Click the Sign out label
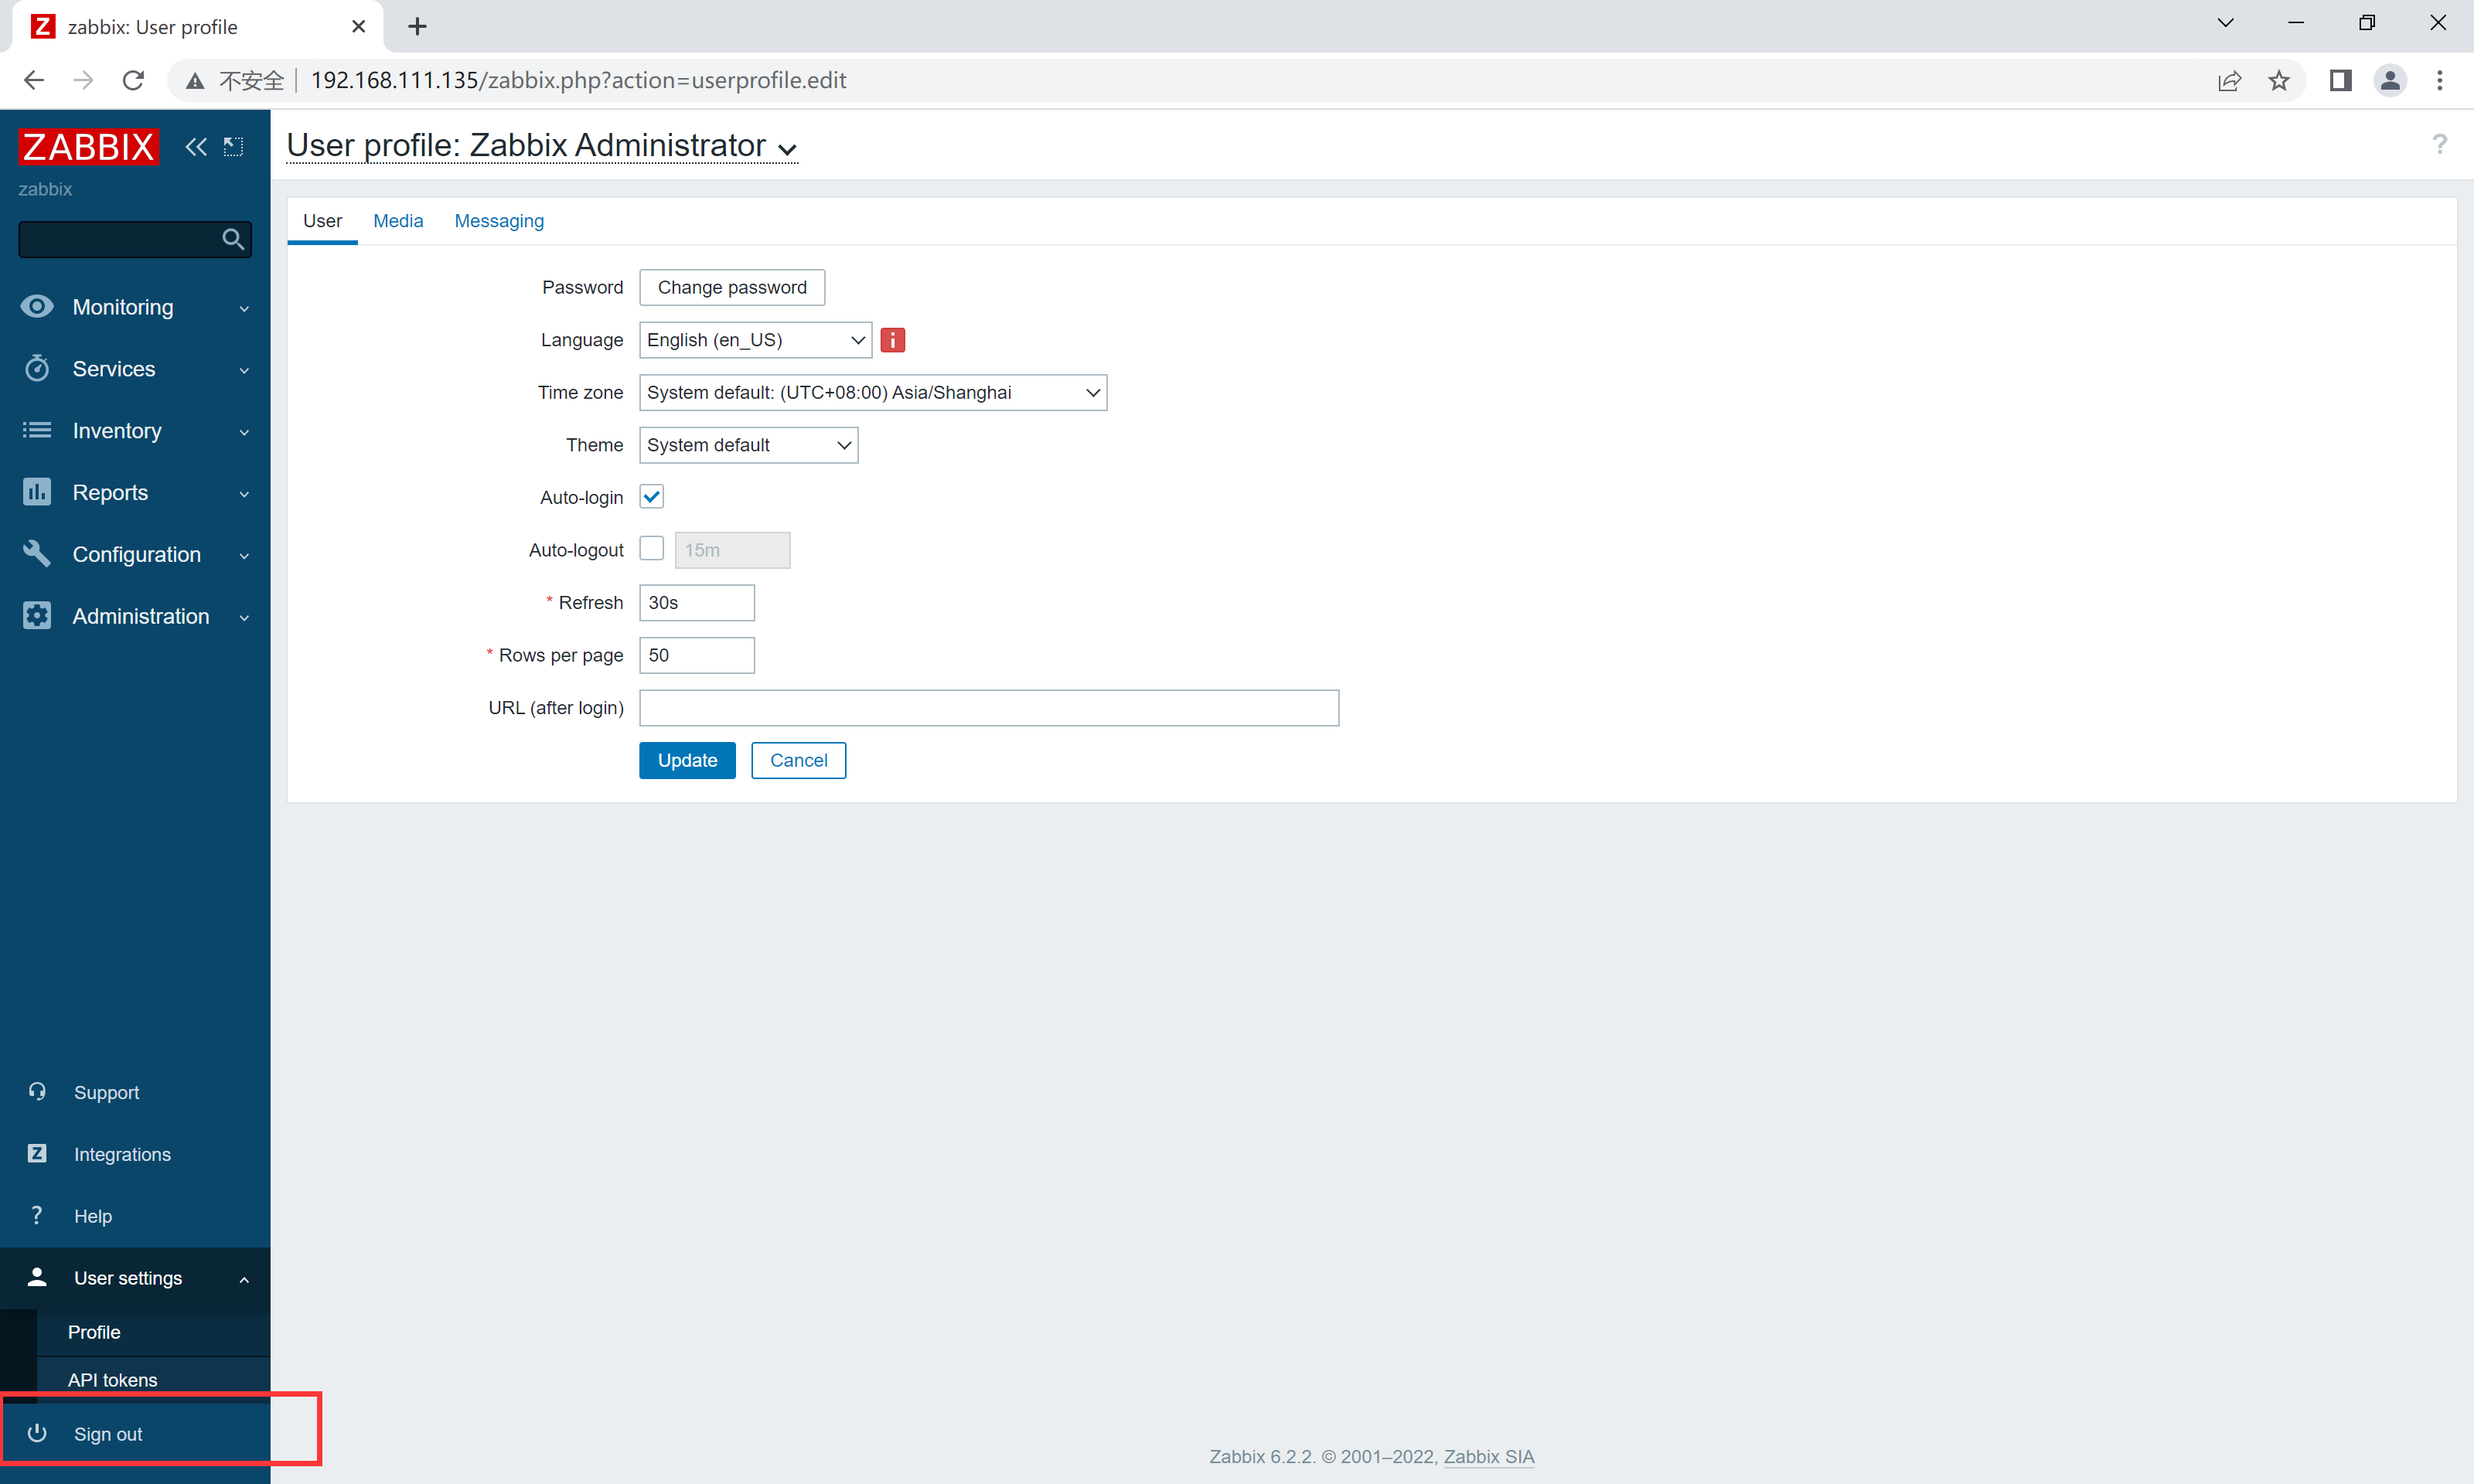The width and height of the screenshot is (2474, 1484). coord(108,1434)
